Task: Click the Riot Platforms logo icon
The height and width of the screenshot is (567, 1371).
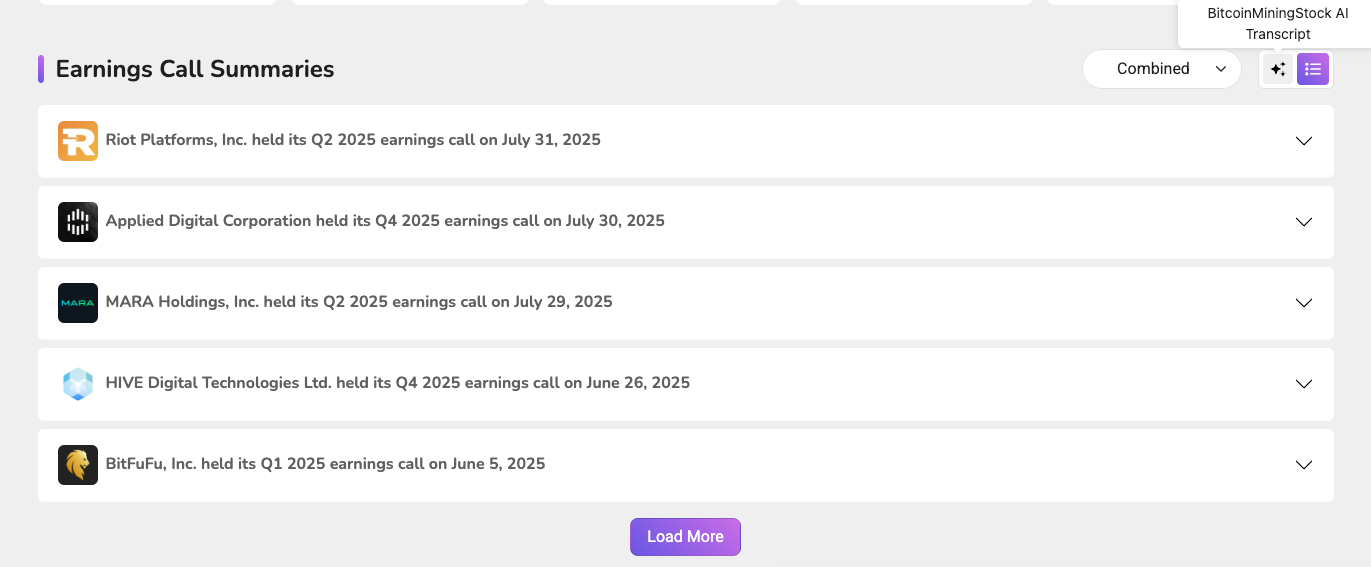Action: (x=78, y=141)
